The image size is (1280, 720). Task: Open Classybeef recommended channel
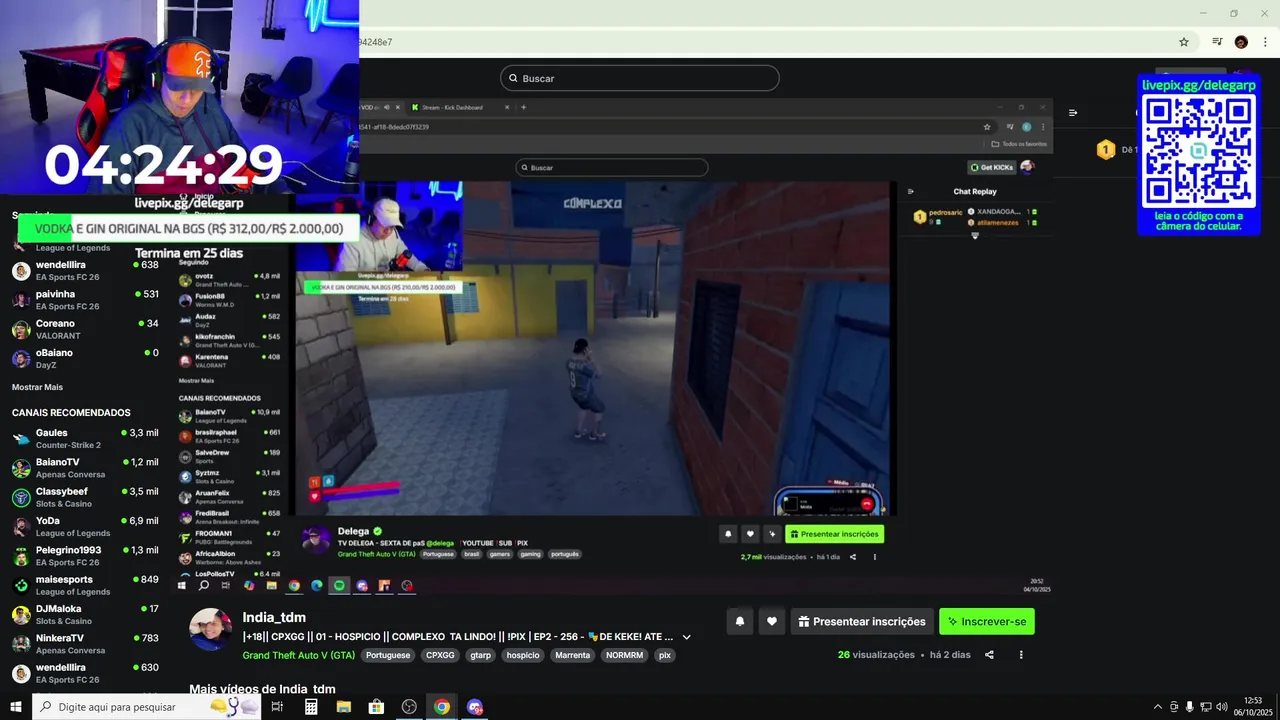[x=85, y=497]
